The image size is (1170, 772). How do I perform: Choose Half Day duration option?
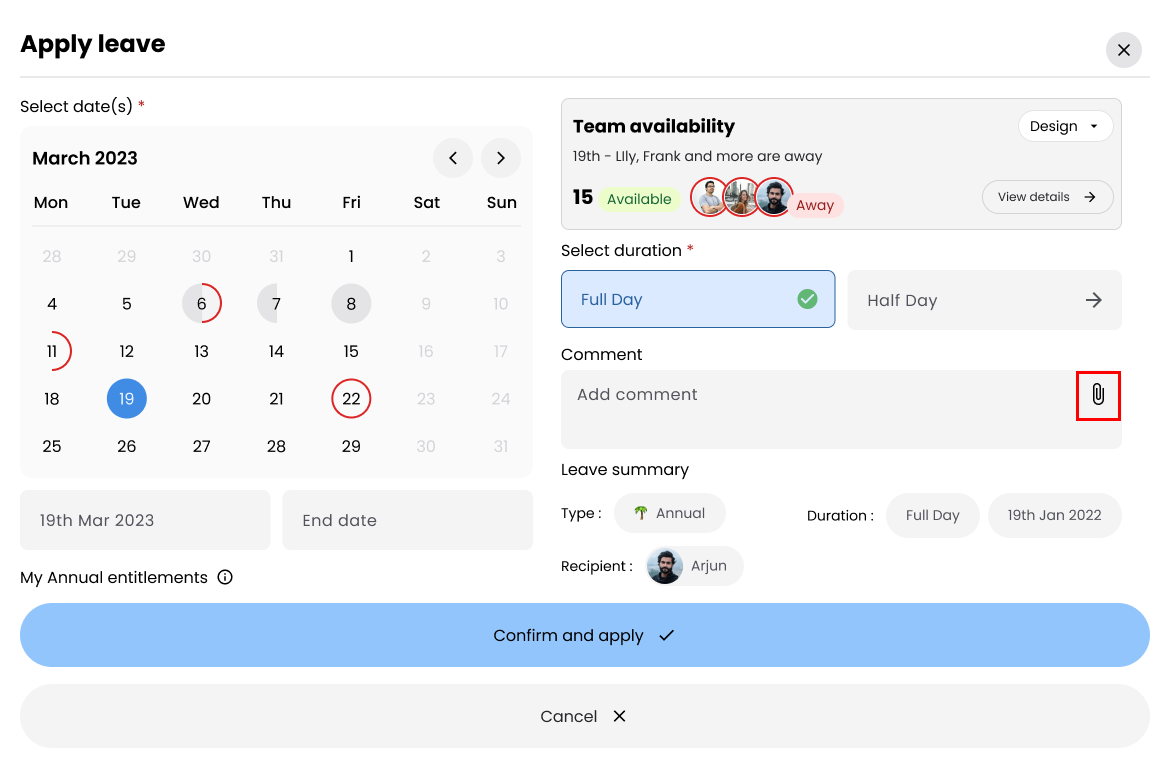pos(984,300)
